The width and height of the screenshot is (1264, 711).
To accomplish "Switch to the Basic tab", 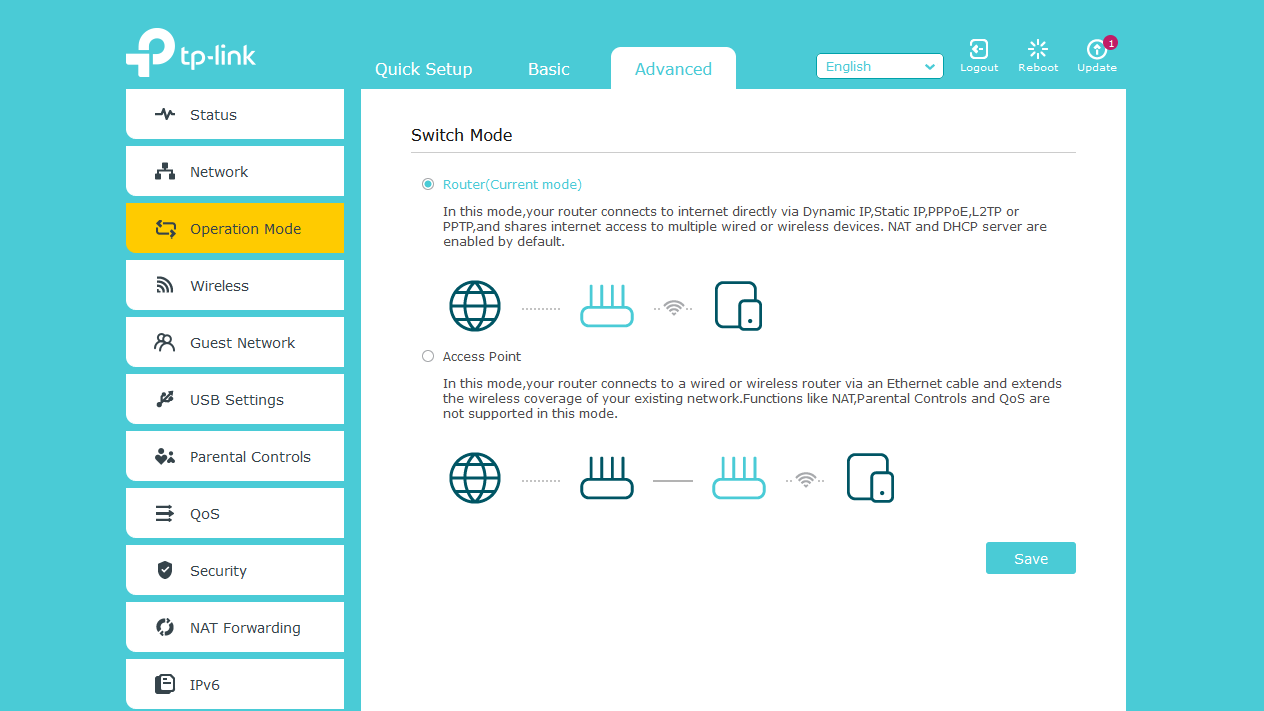I will 549,69.
